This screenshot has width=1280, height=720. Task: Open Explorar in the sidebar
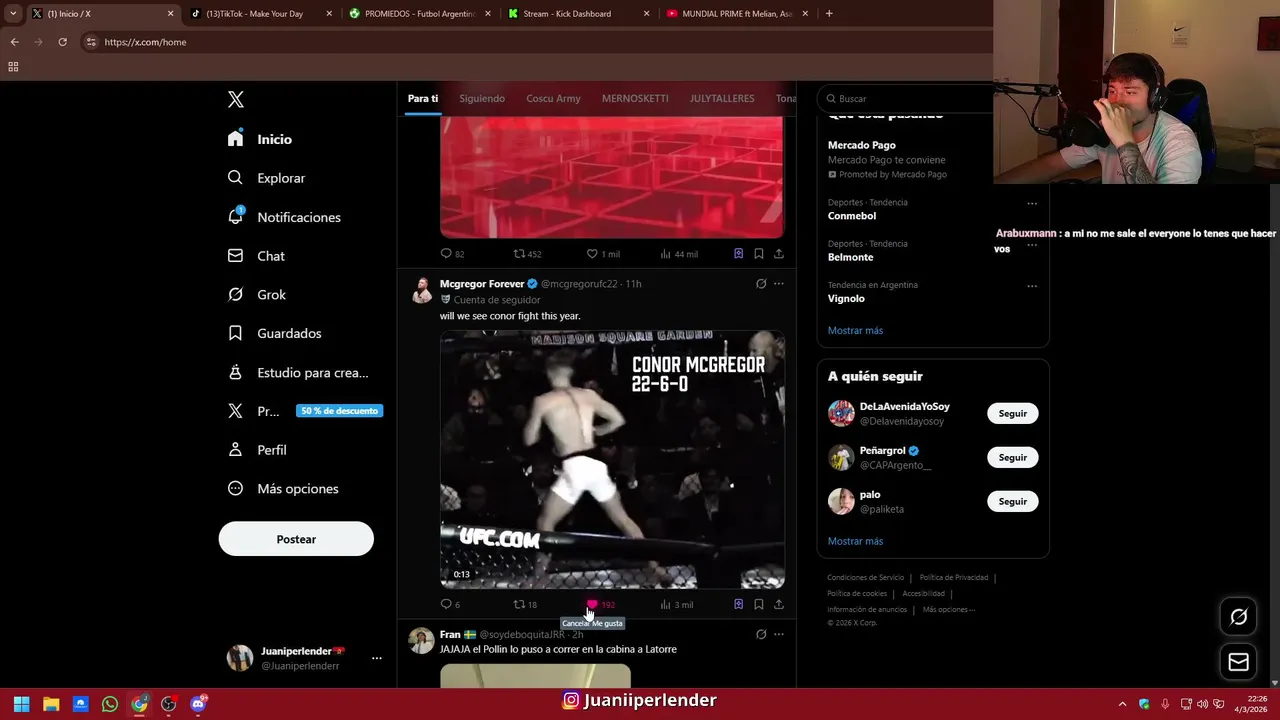click(x=266, y=178)
